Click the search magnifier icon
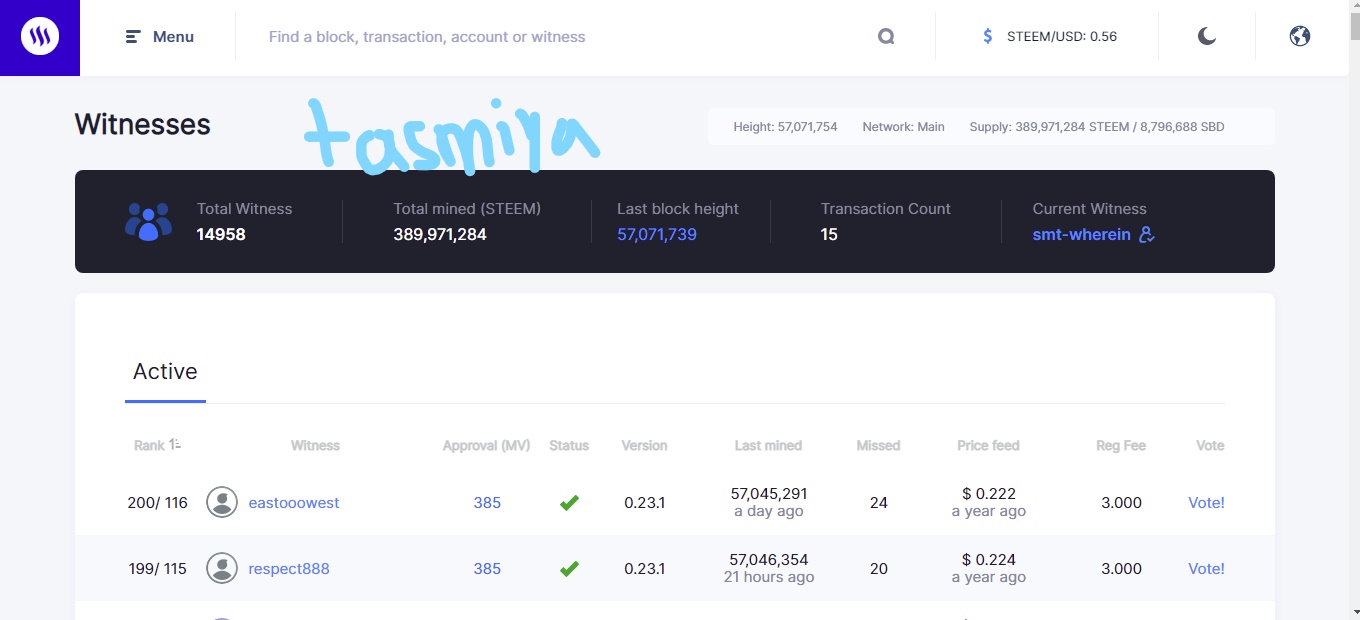Viewport: 1360px width, 620px height. click(x=886, y=37)
